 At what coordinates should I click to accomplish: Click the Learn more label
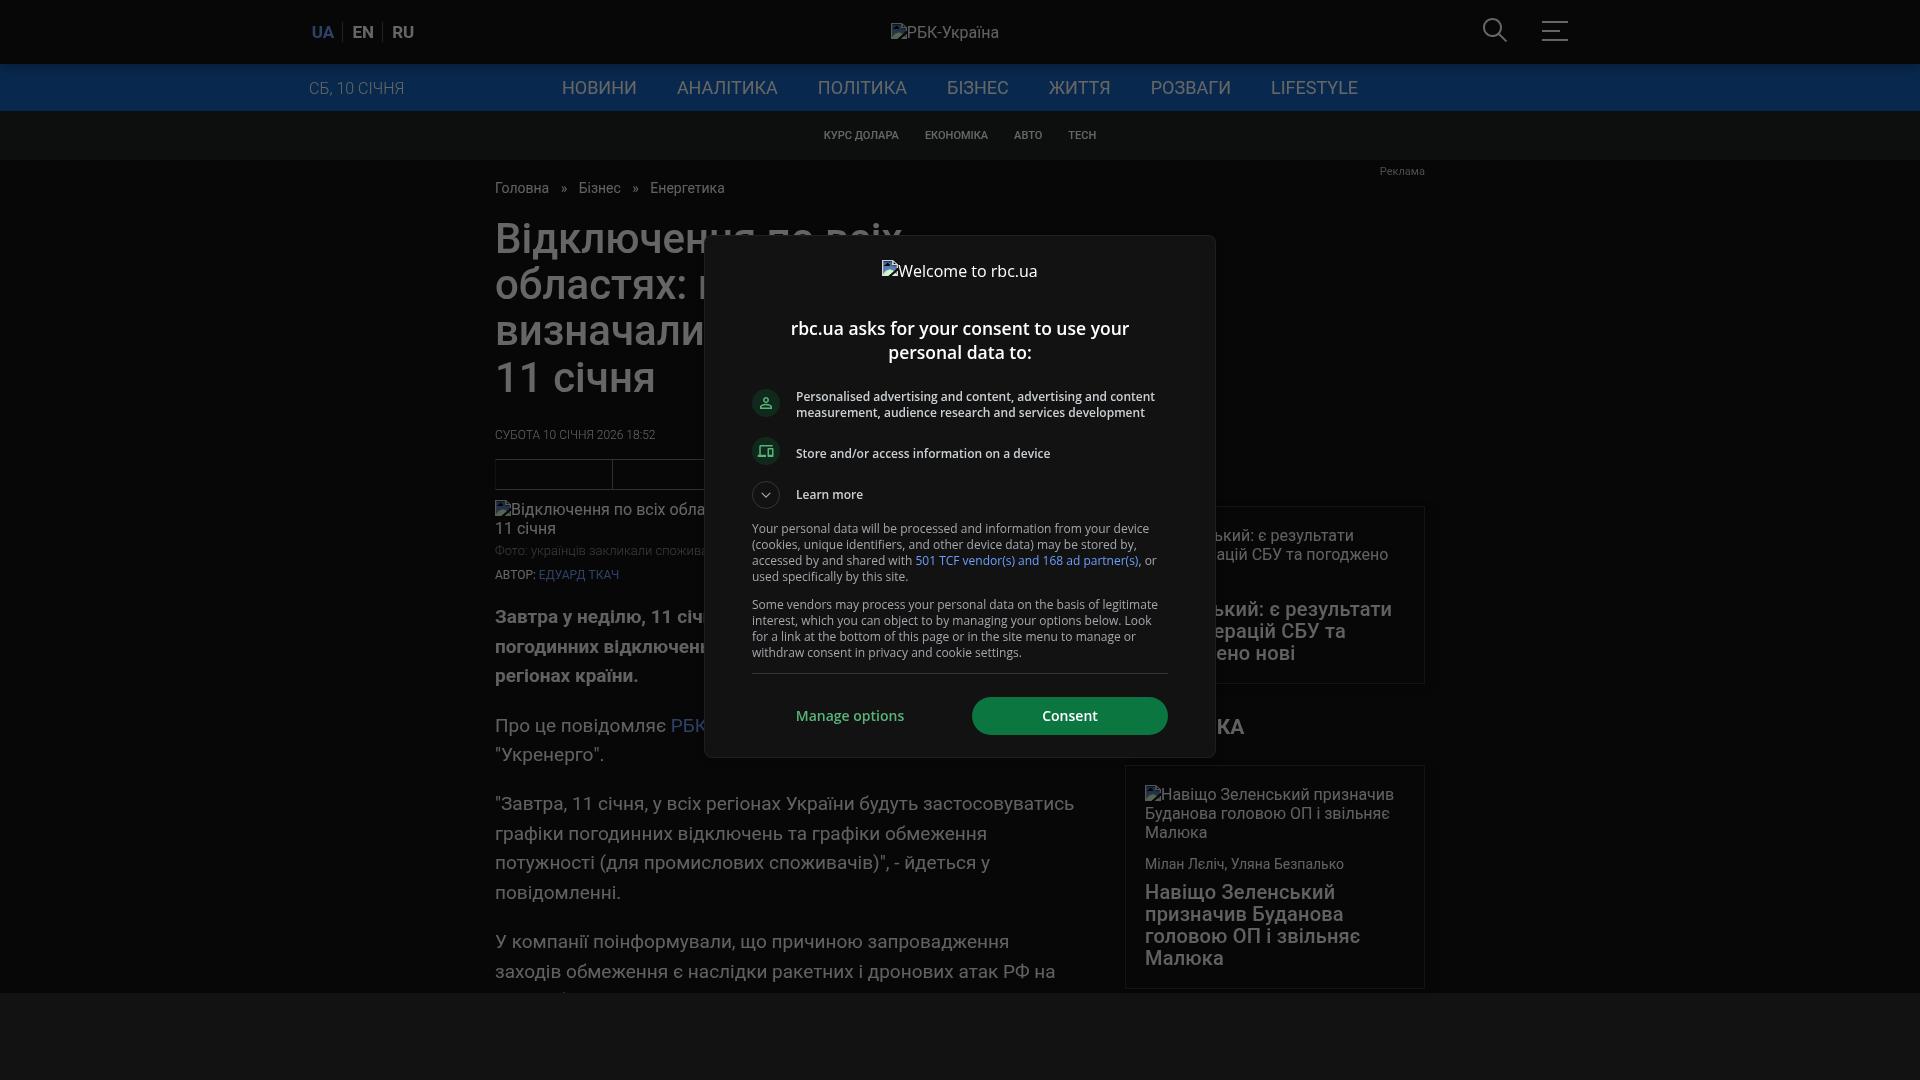coord(829,495)
